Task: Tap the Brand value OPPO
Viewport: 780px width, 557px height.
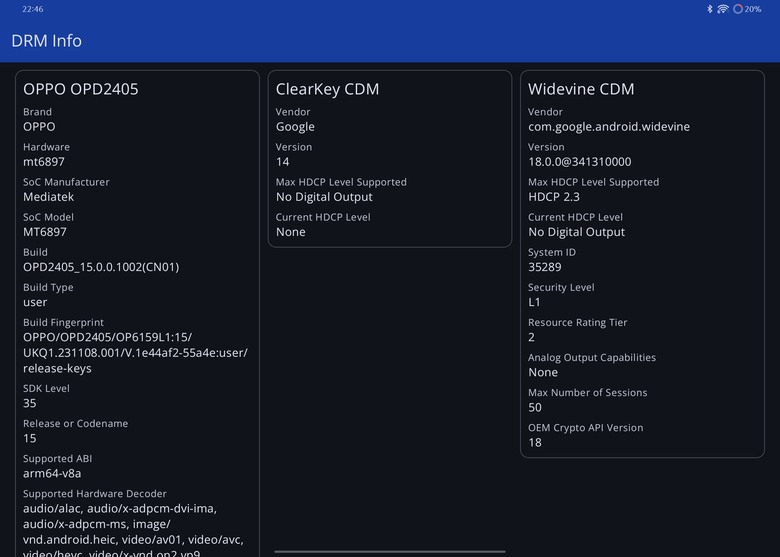Action: point(39,127)
